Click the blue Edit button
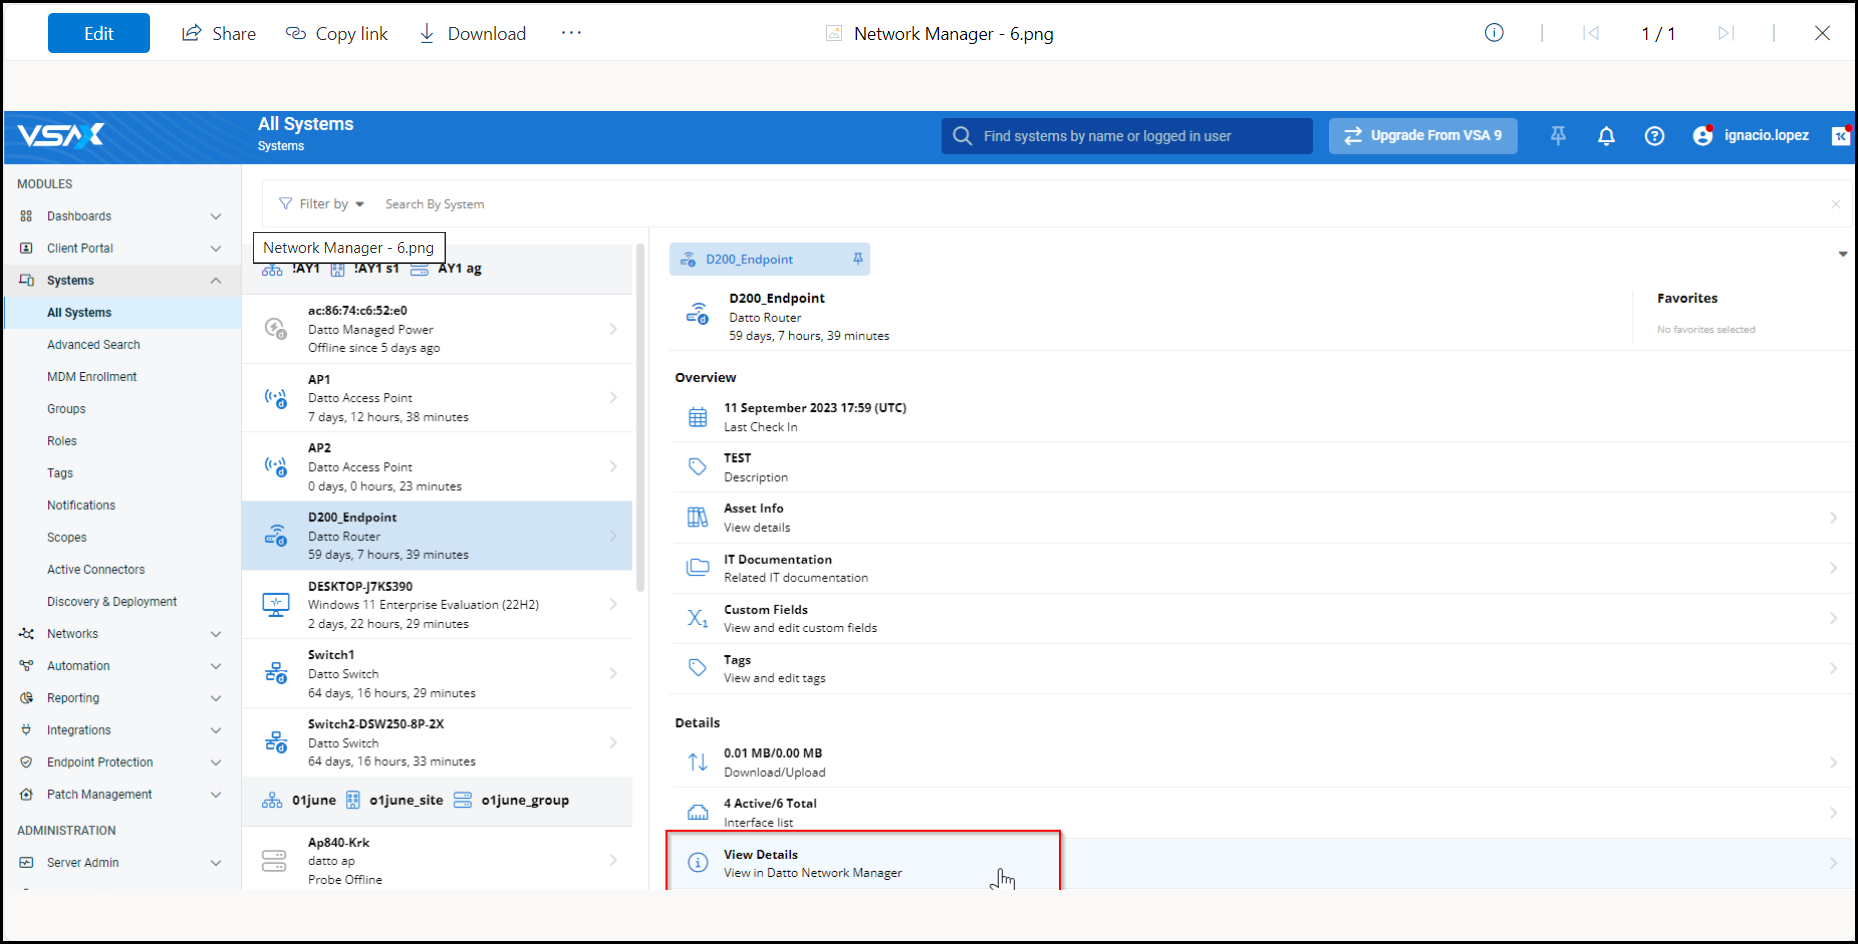The width and height of the screenshot is (1858, 944). pyautogui.click(x=98, y=33)
